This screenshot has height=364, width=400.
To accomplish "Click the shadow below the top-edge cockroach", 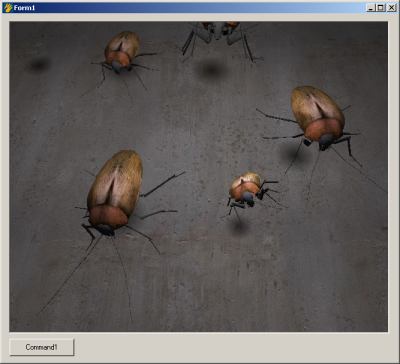I will click(212, 70).
